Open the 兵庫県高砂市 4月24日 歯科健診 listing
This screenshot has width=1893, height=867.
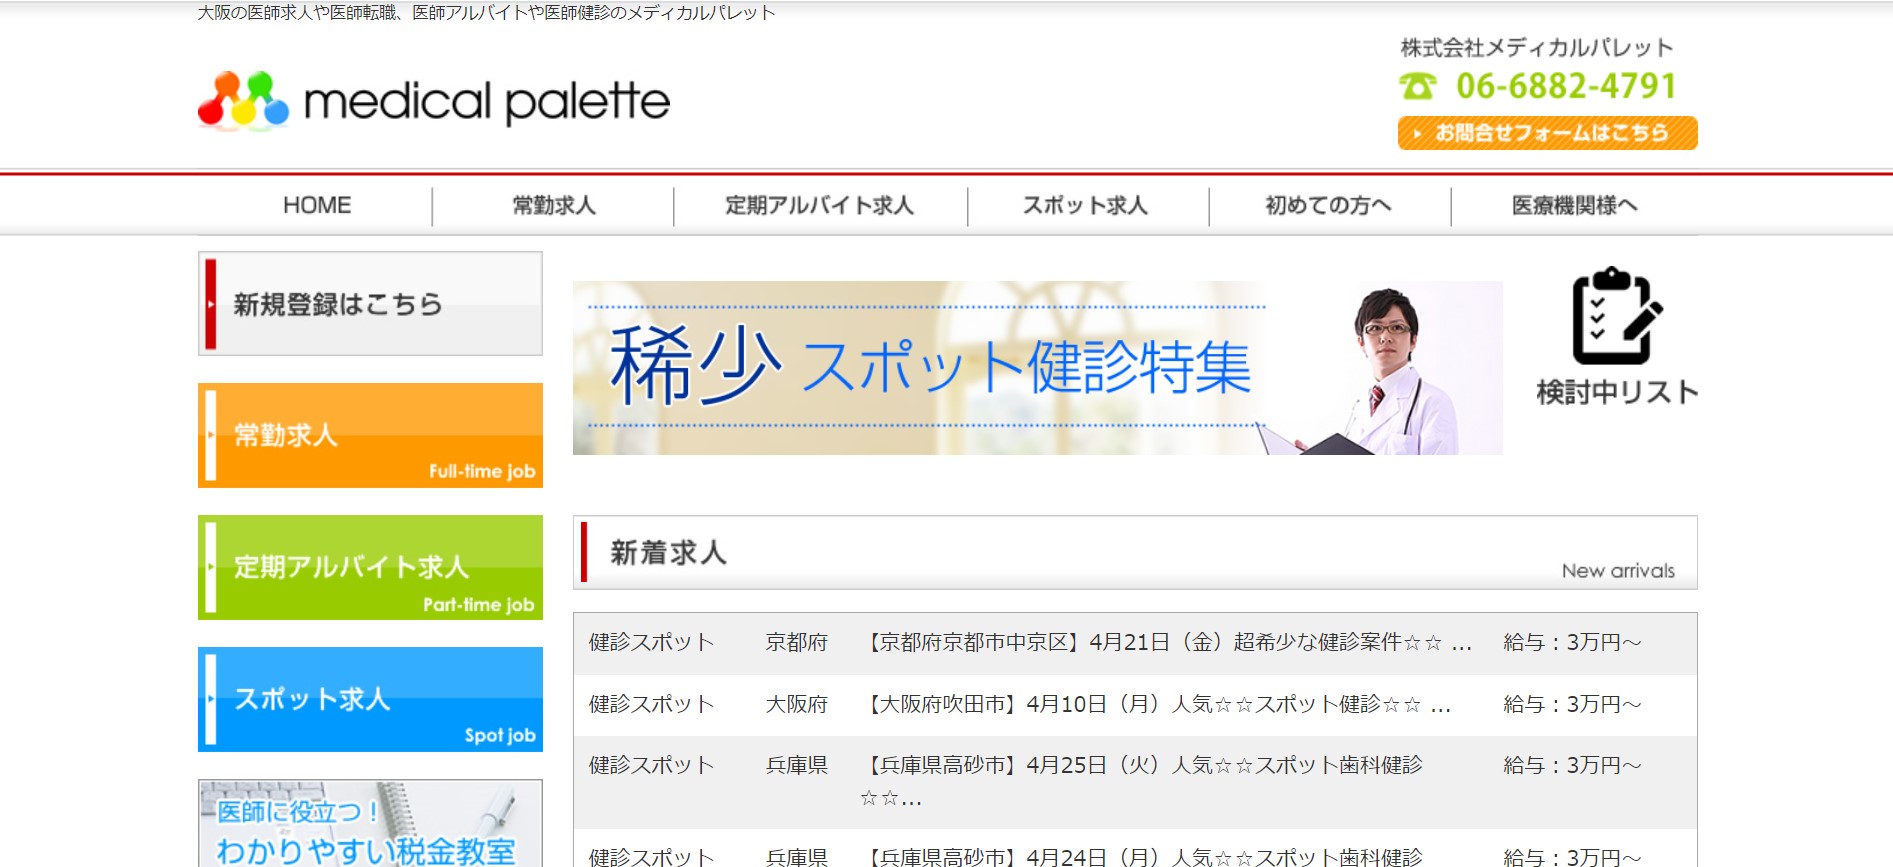tap(1141, 856)
